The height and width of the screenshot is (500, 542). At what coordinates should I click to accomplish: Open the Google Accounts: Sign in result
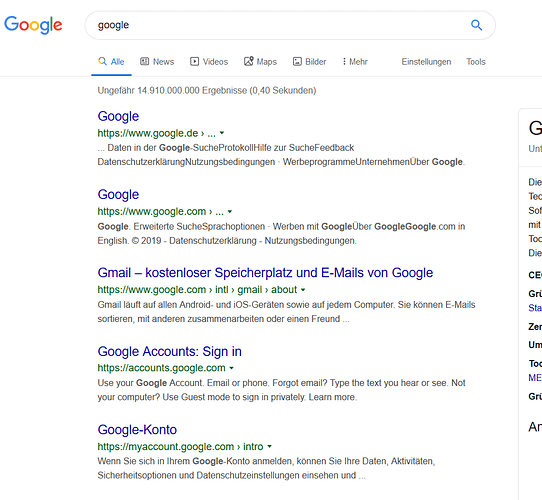pos(169,351)
